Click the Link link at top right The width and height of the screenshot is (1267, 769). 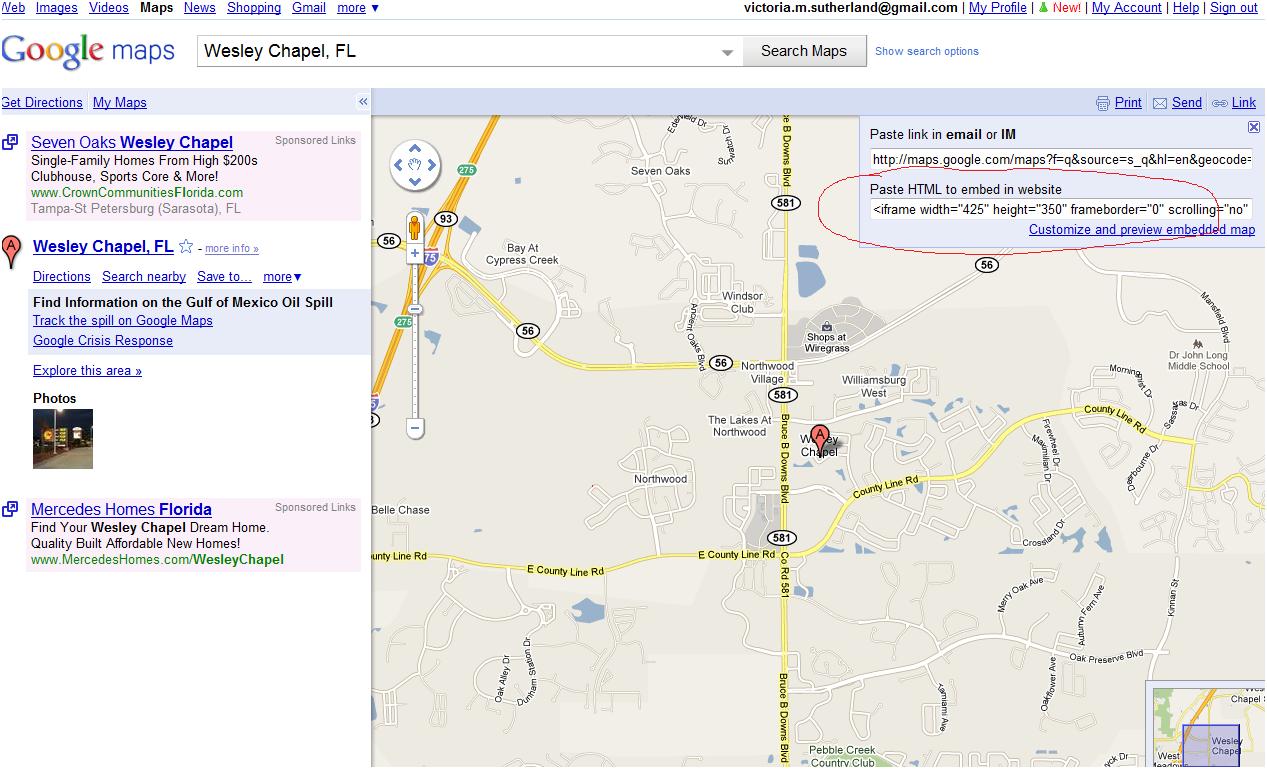[1244, 103]
